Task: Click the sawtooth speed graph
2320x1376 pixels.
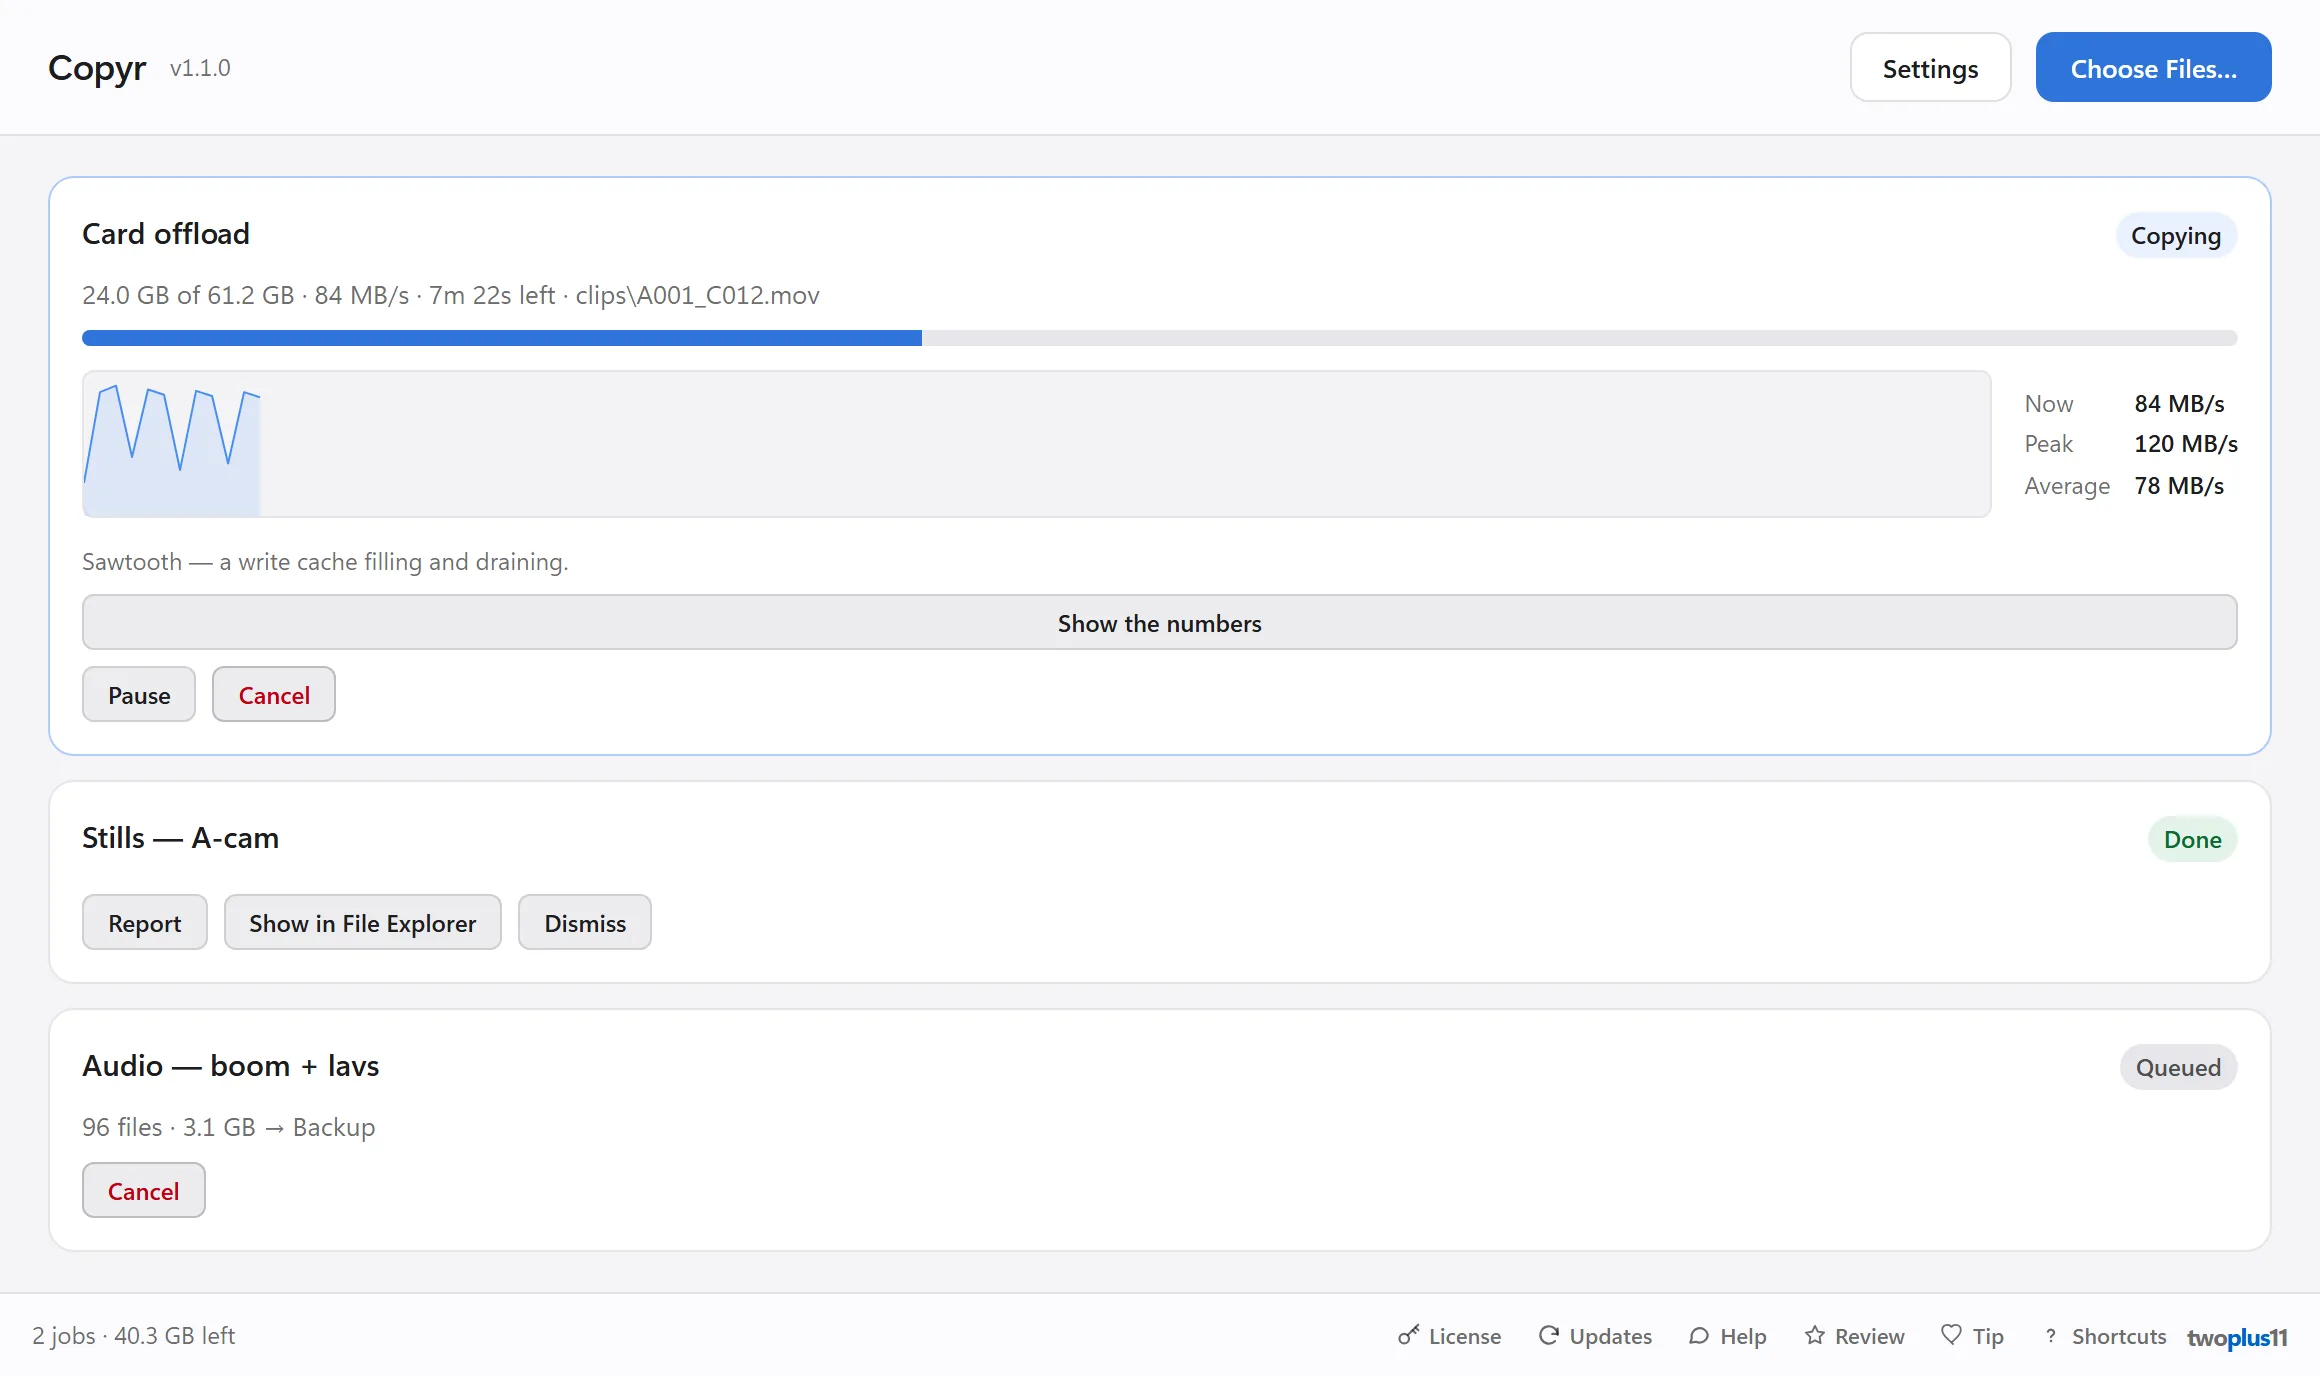Action: (1037, 444)
